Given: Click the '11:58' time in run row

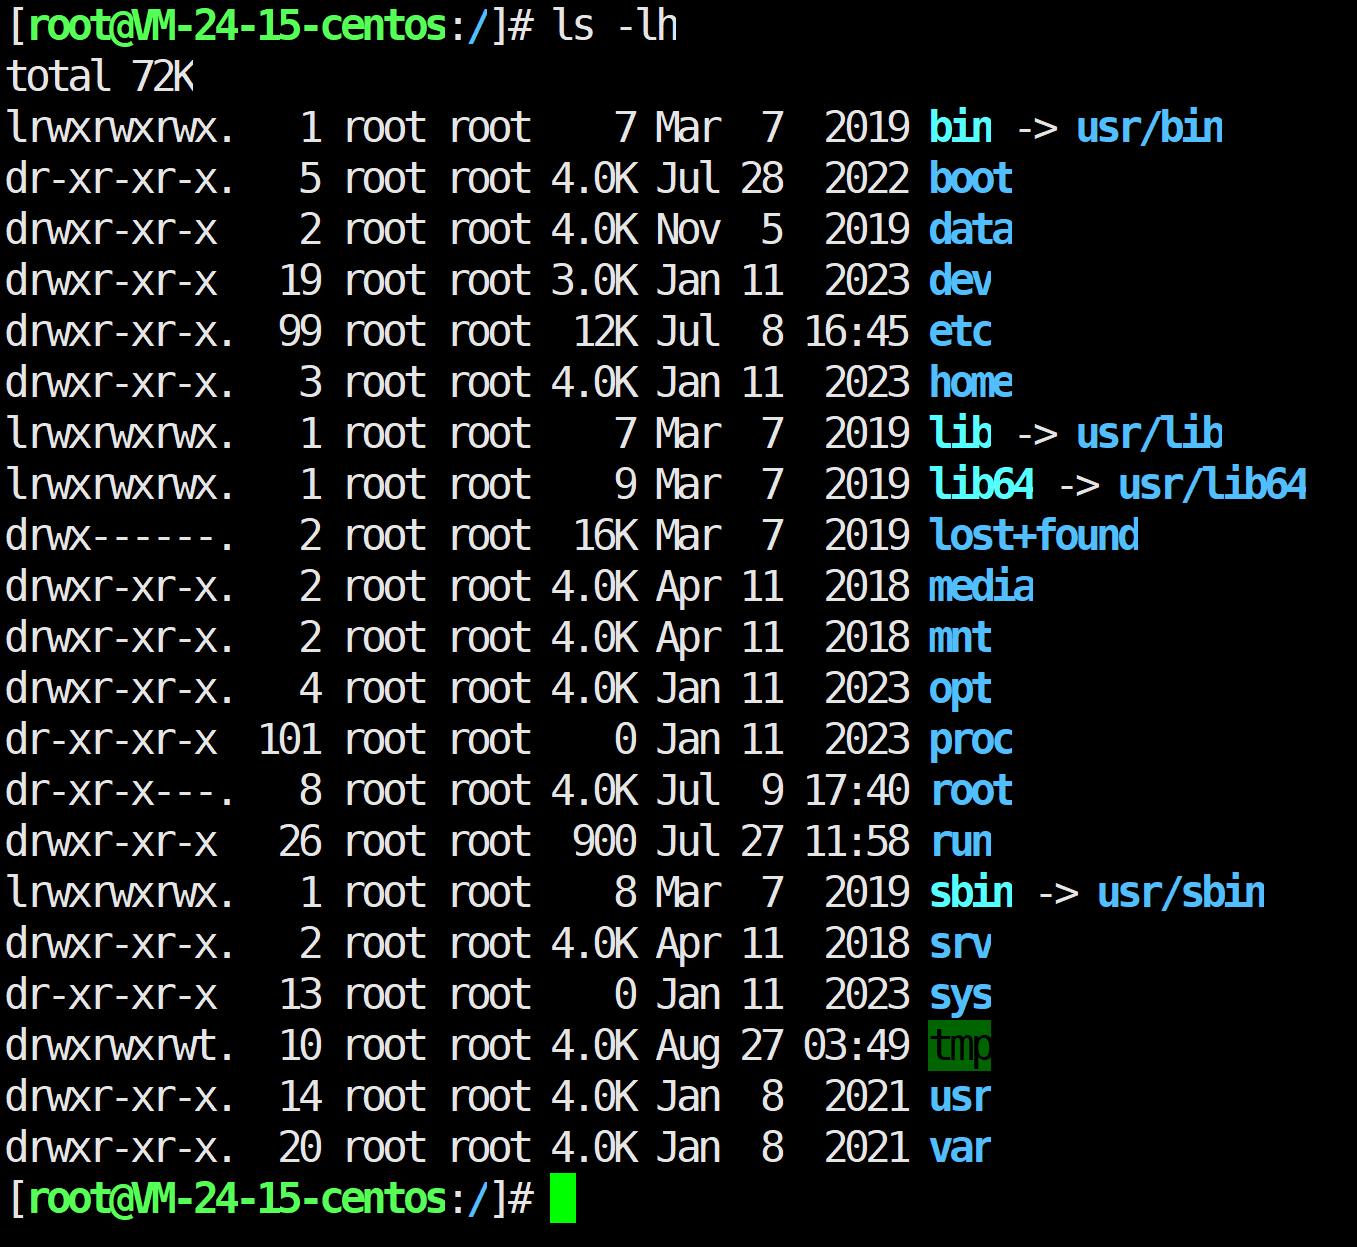Looking at the screenshot, I should coord(857,841).
